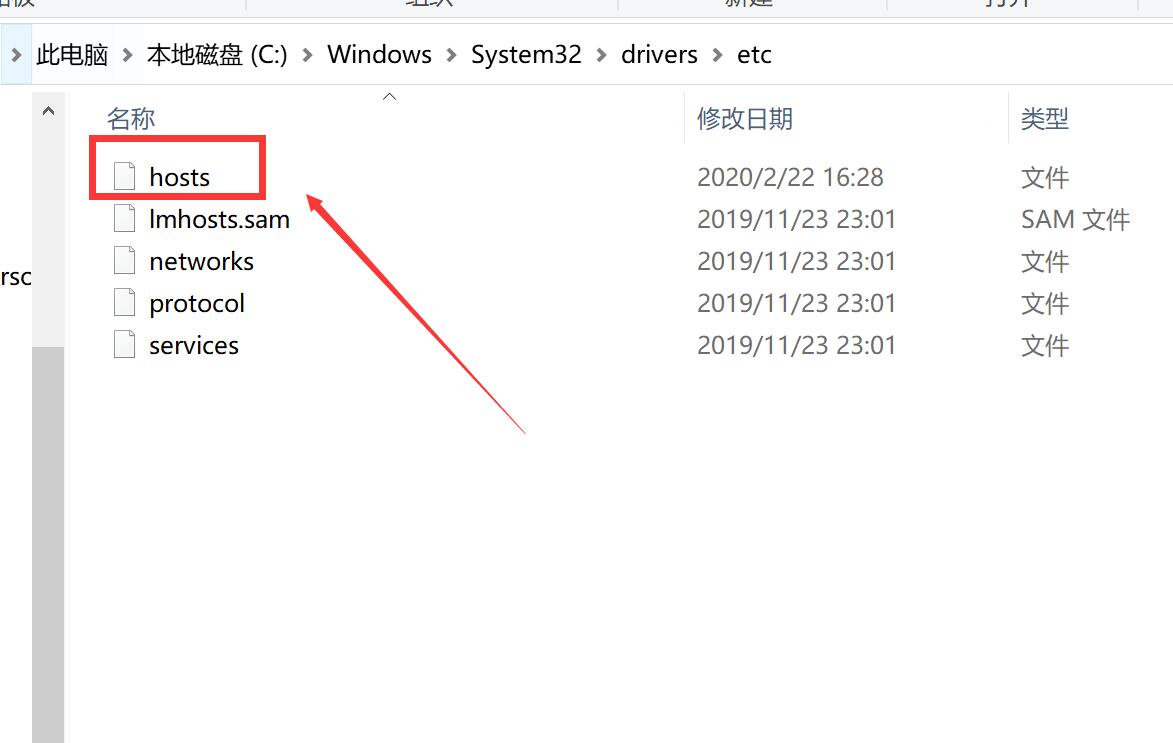Select the services file icon
Viewport: 1173px width, 743px height.
124,344
